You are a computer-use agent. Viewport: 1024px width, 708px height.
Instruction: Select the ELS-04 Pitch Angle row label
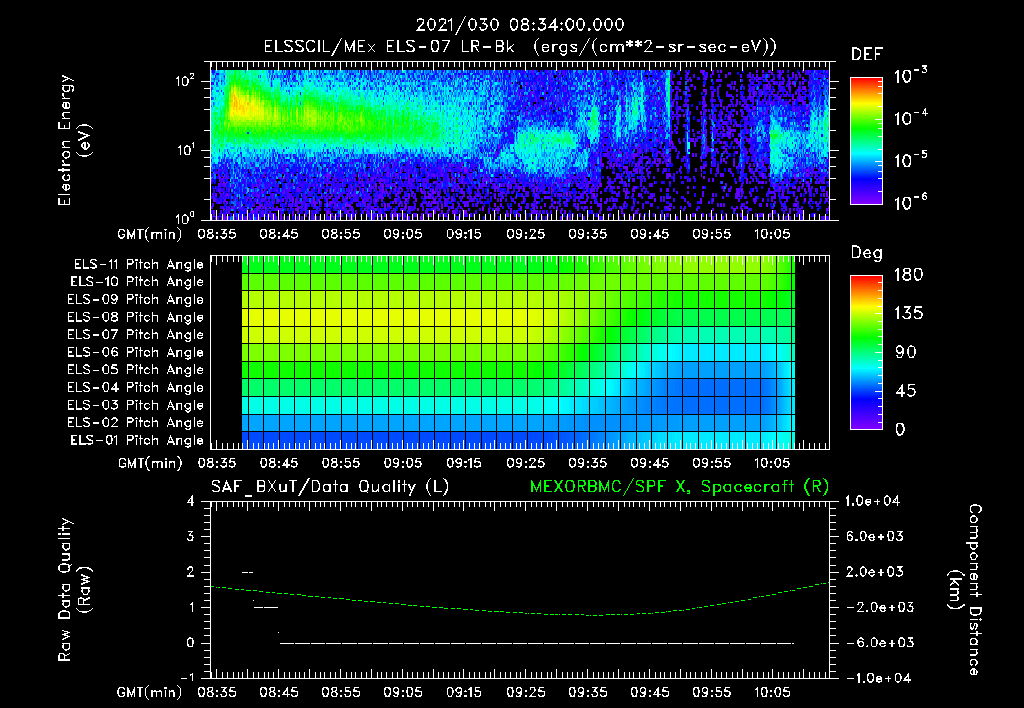[135, 387]
